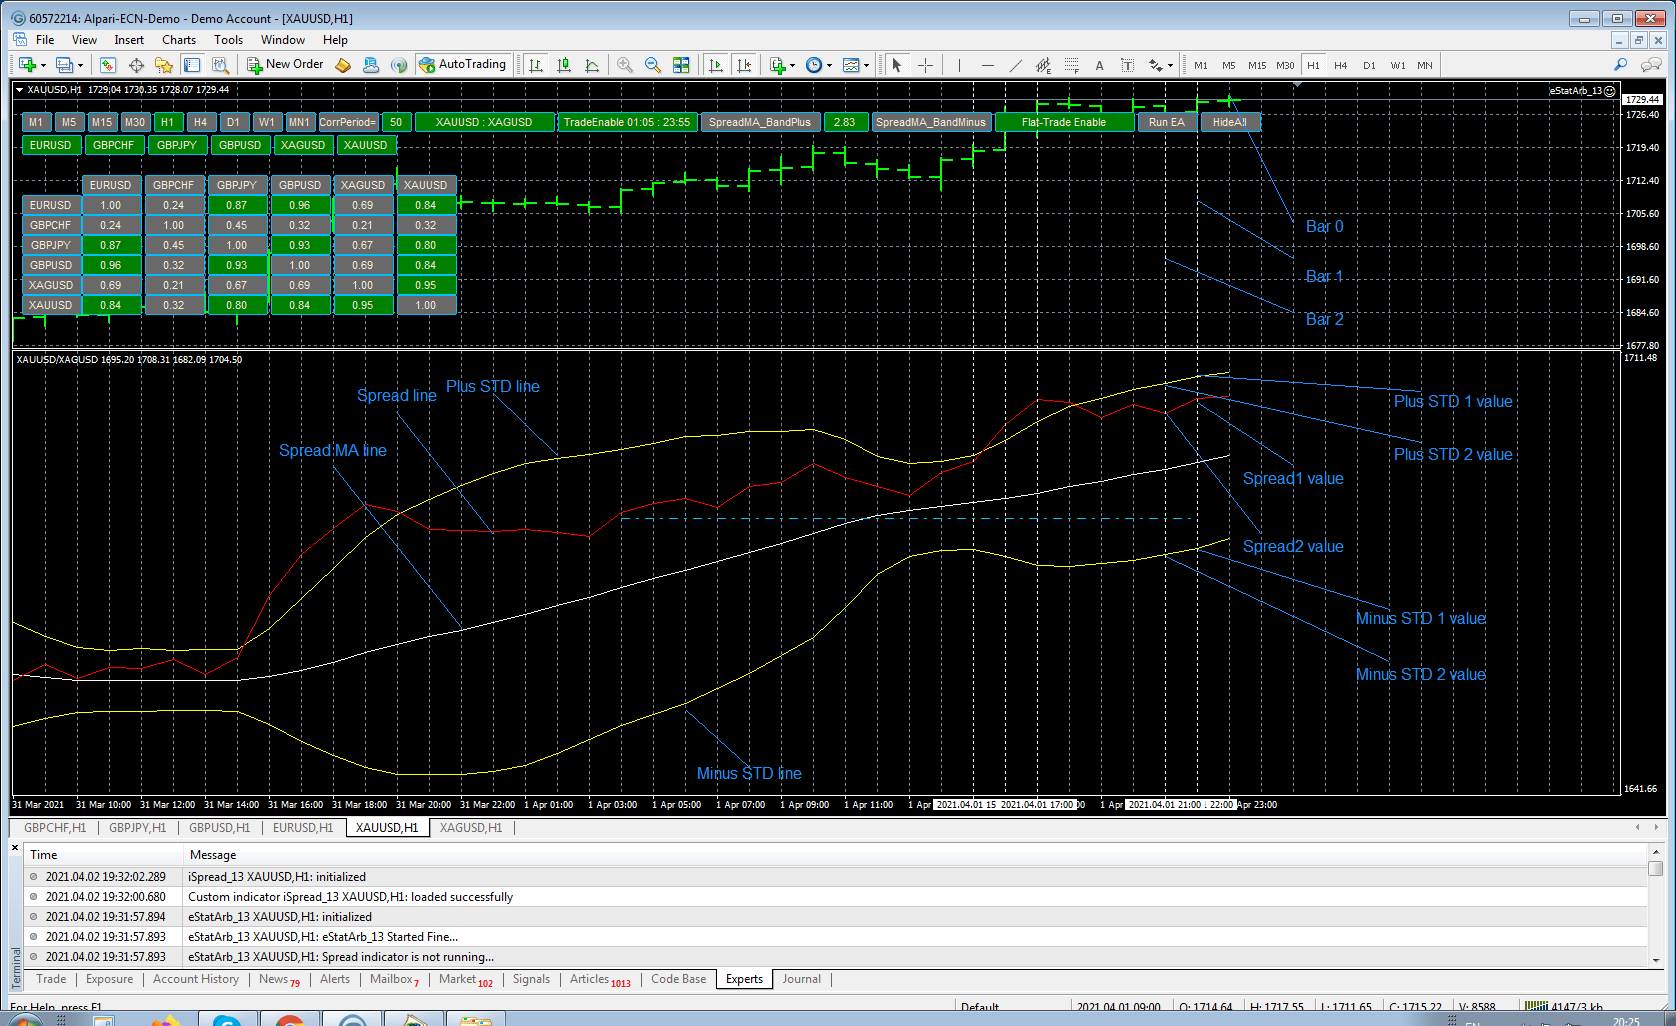Screen dimensions: 1676x1026
Task: Enable Flat-Trade on the EA panel
Action: click(x=1064, y=121)
